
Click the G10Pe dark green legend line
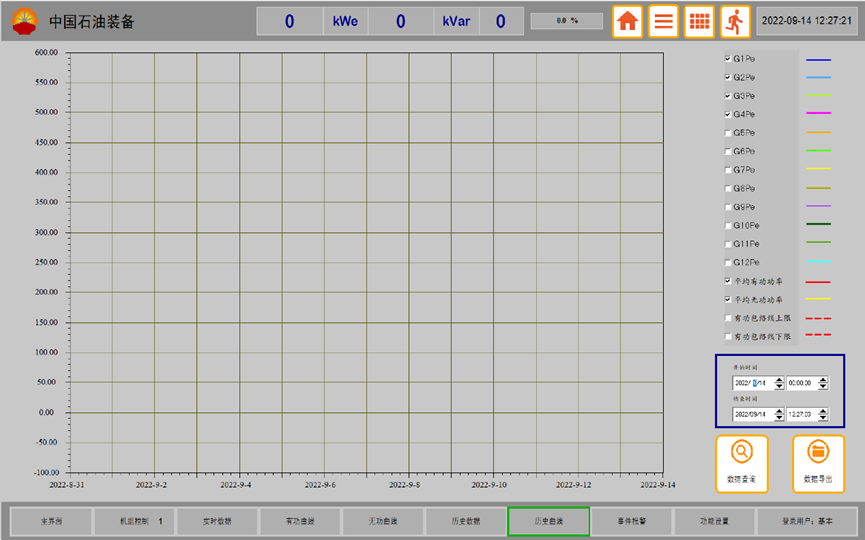click(818, 224)
